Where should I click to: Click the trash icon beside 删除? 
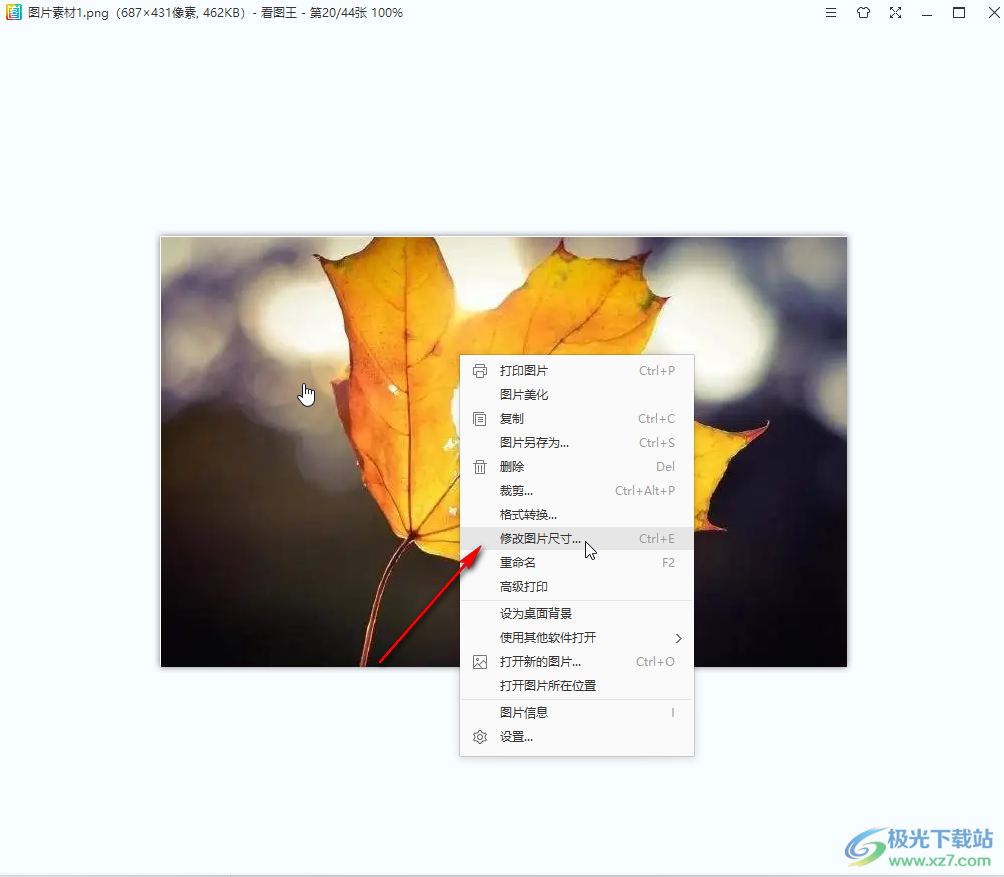pyautogui.click(x=480, y=467)
